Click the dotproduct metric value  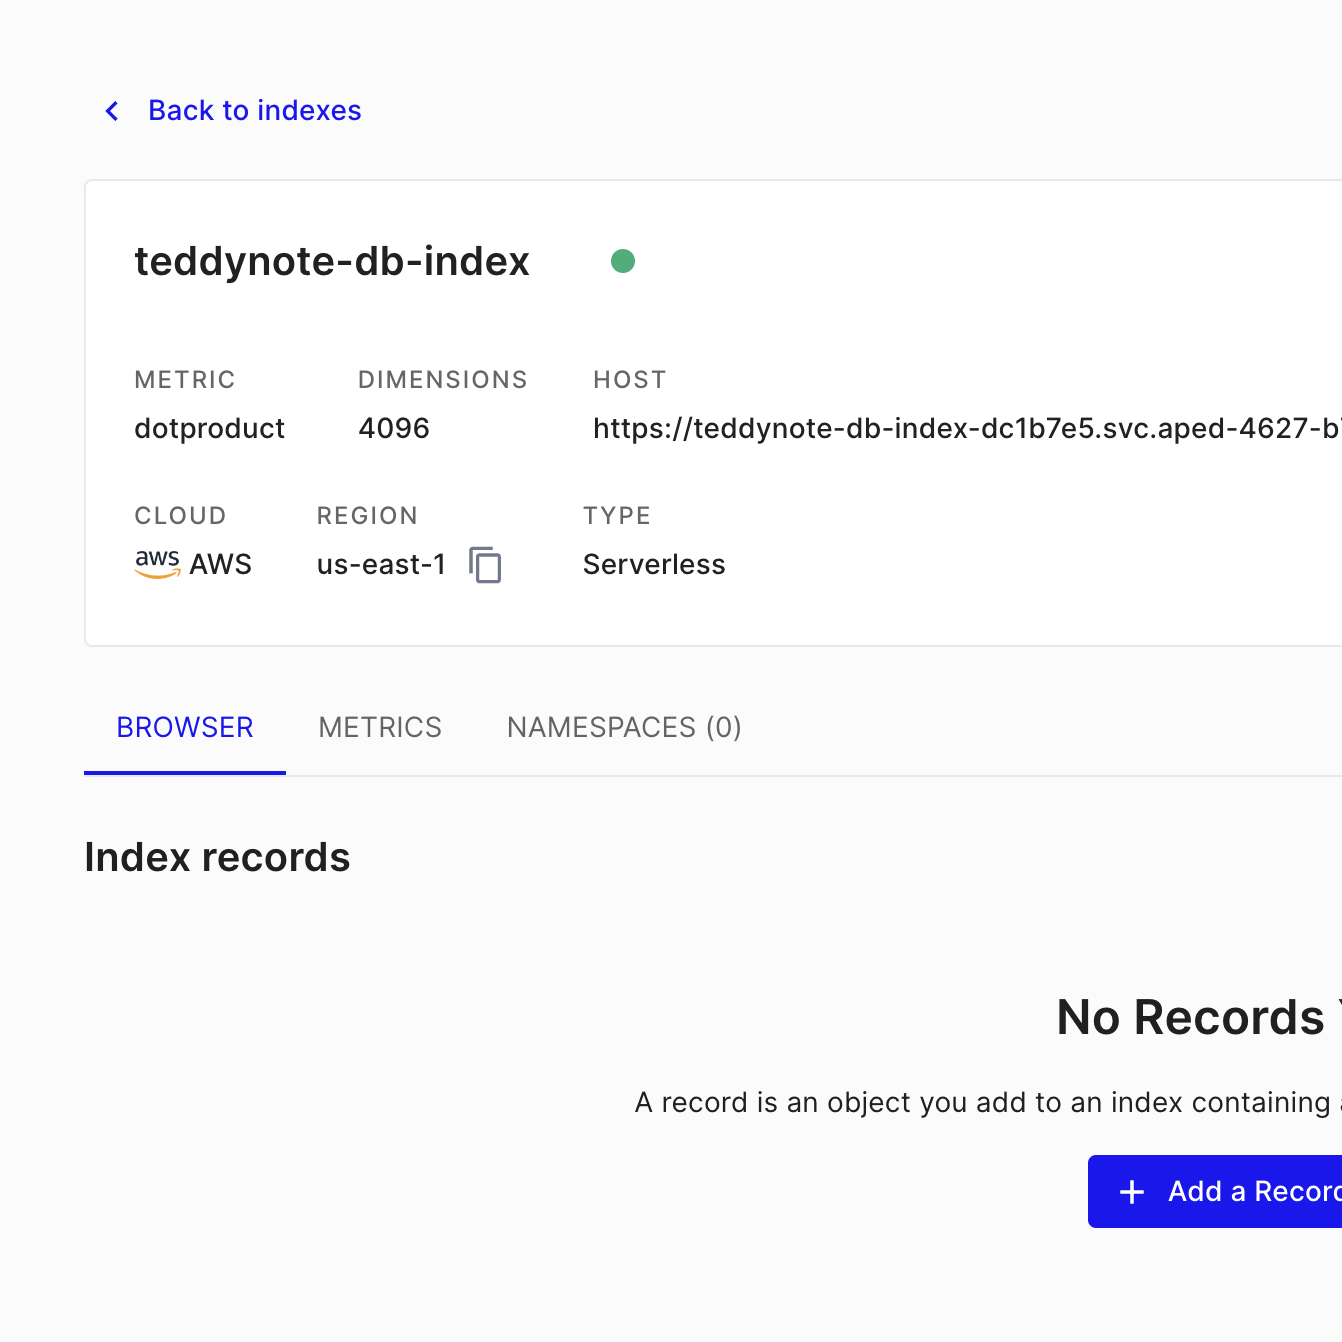tap(210, 429)
